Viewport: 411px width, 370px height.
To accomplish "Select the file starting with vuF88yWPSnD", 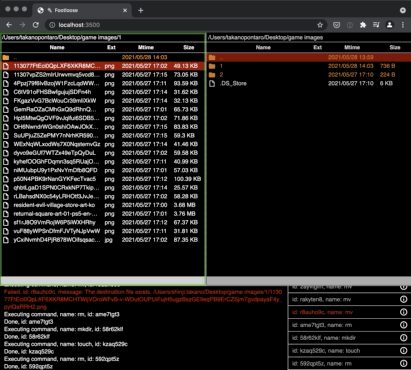I will pos(103,231).
